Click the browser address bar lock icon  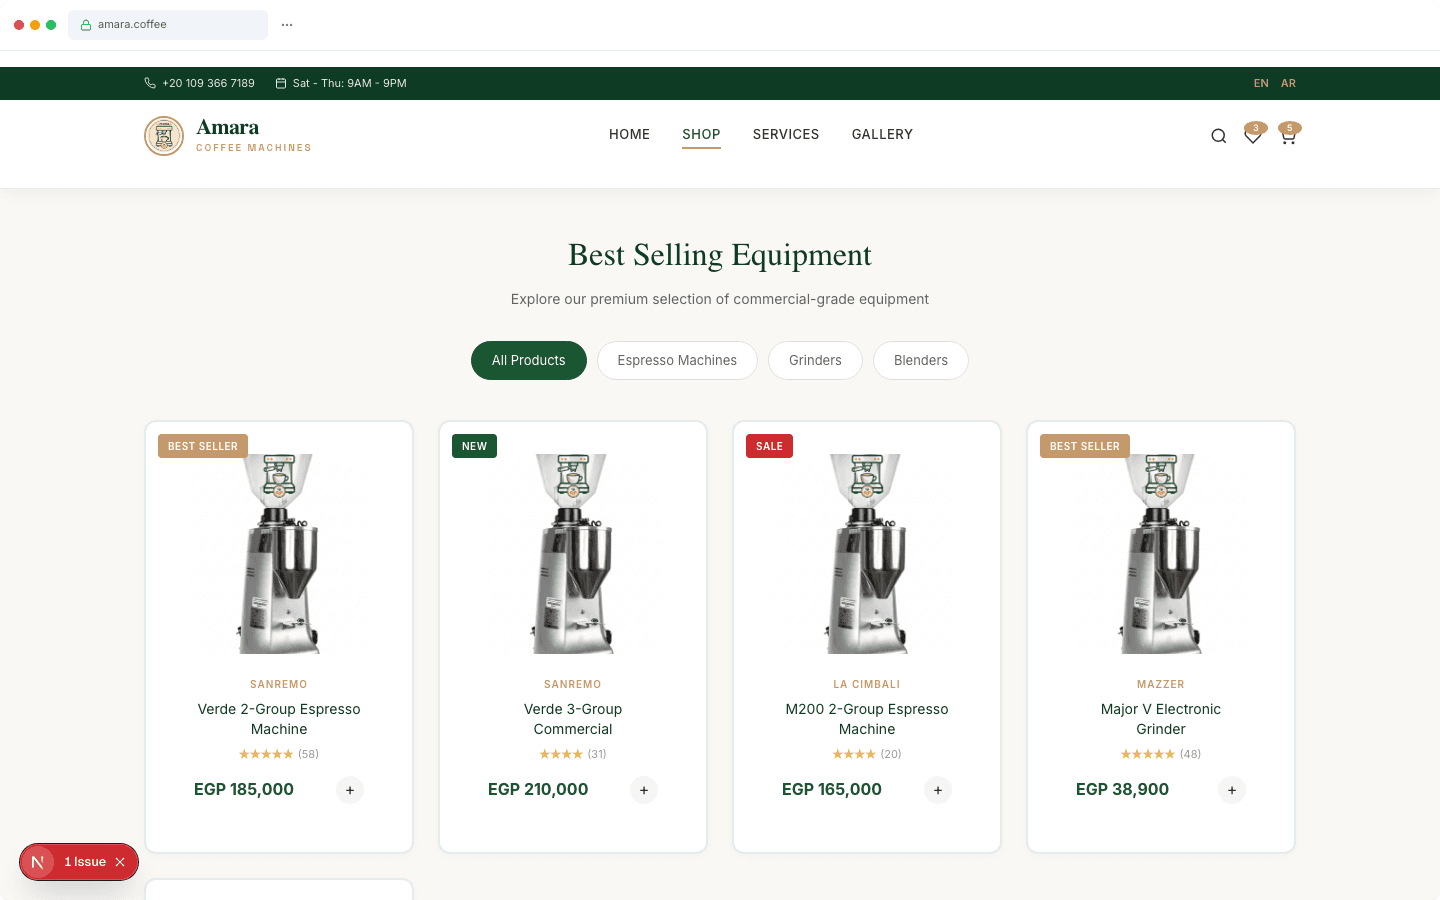click(86, 25)
